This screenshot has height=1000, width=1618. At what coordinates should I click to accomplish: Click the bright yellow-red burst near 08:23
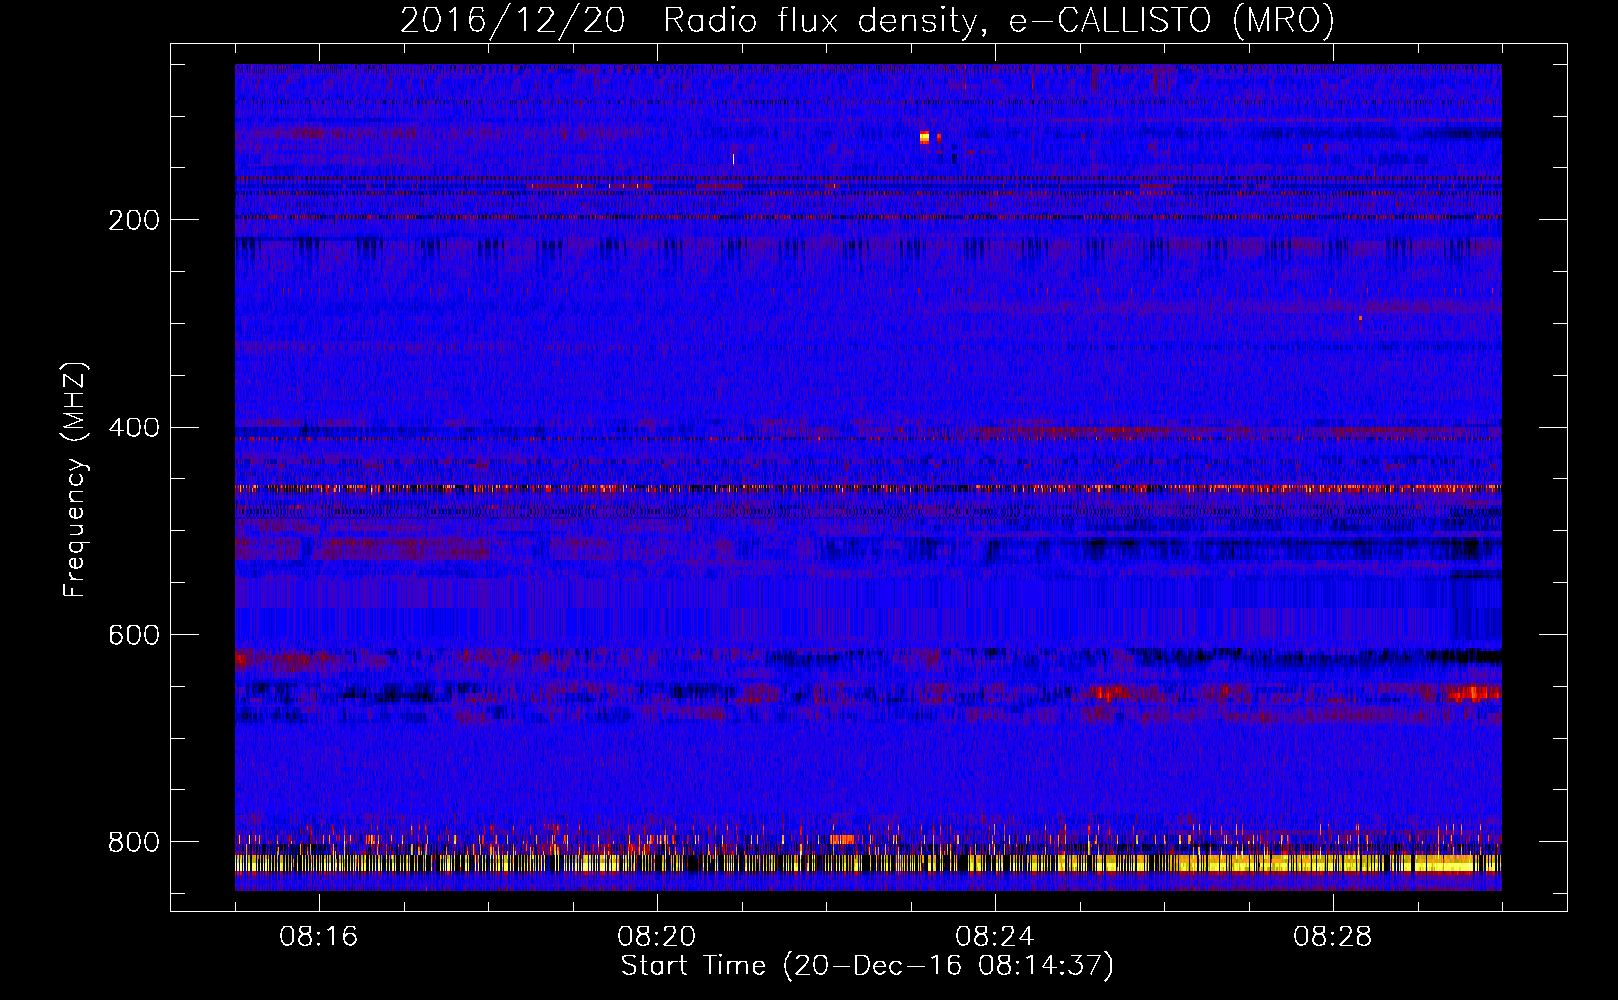click(925, 138)
